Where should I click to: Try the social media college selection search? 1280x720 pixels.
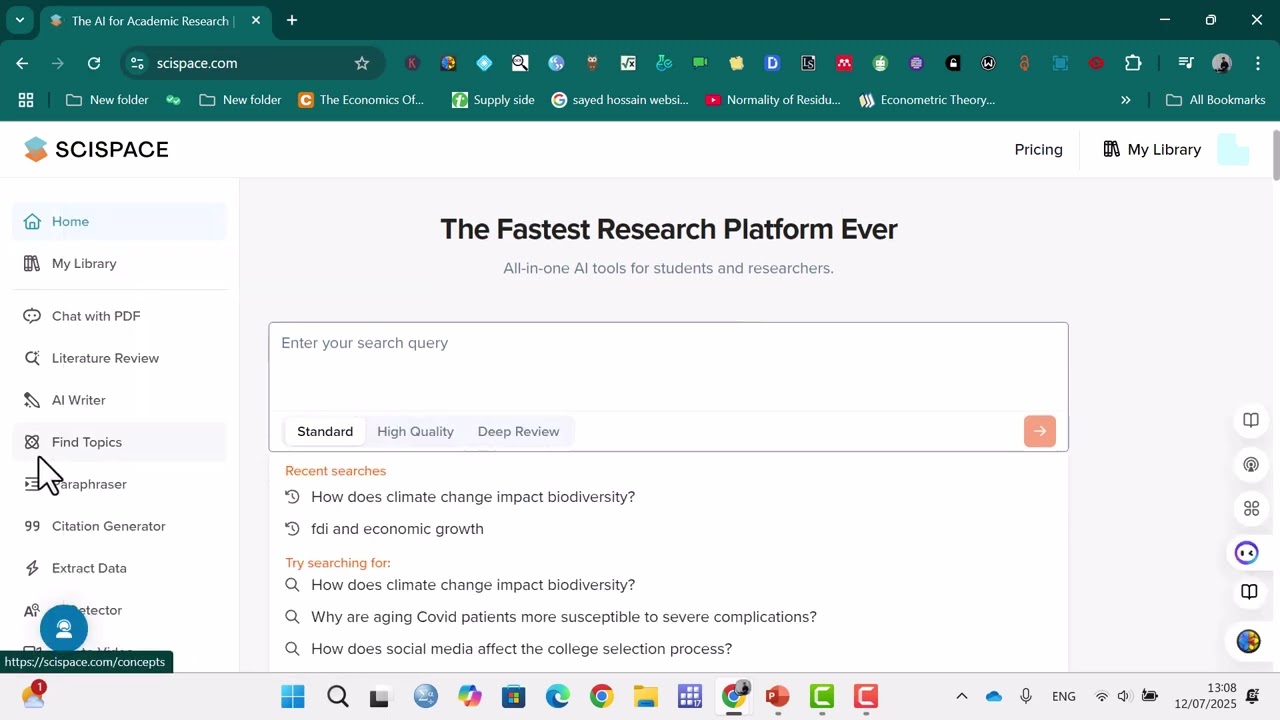pos(521,649)
